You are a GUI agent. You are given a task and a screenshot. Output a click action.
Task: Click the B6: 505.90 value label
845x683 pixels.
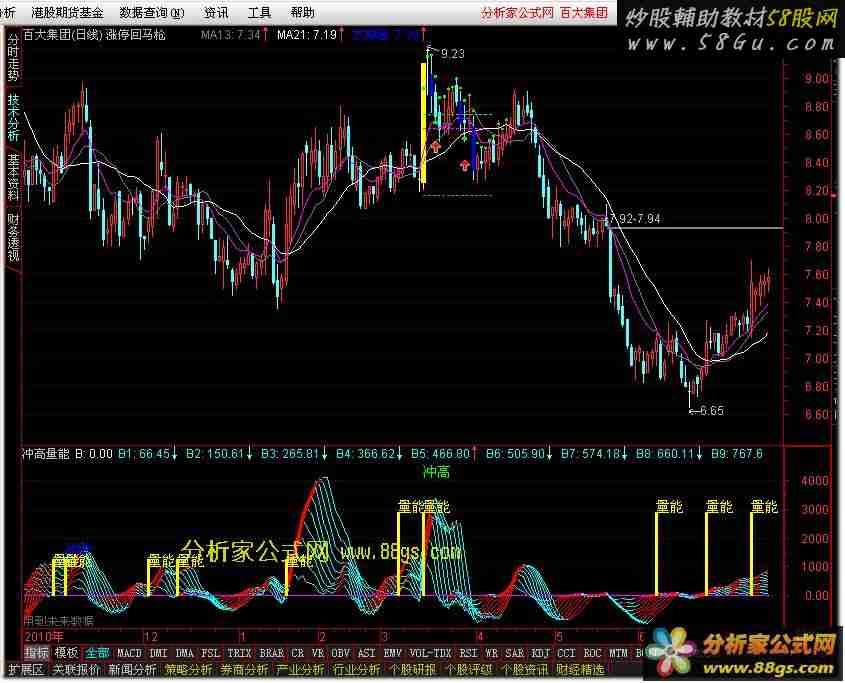(515, 454)
